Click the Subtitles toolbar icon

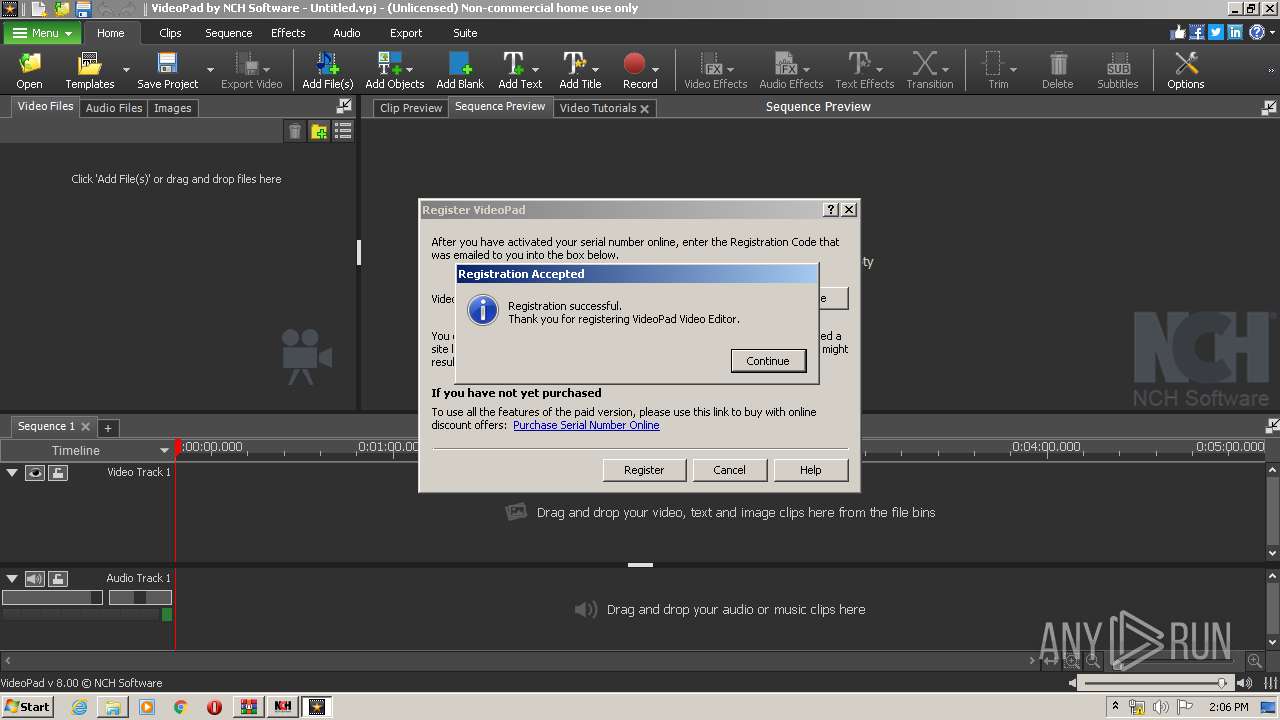[1117, 70]
